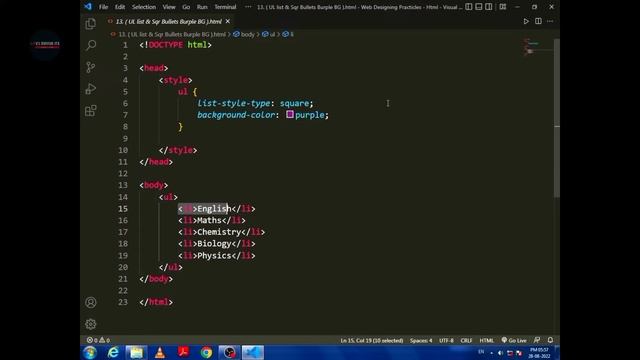Click 'list-style-type' property on line 6

point(234,103)
